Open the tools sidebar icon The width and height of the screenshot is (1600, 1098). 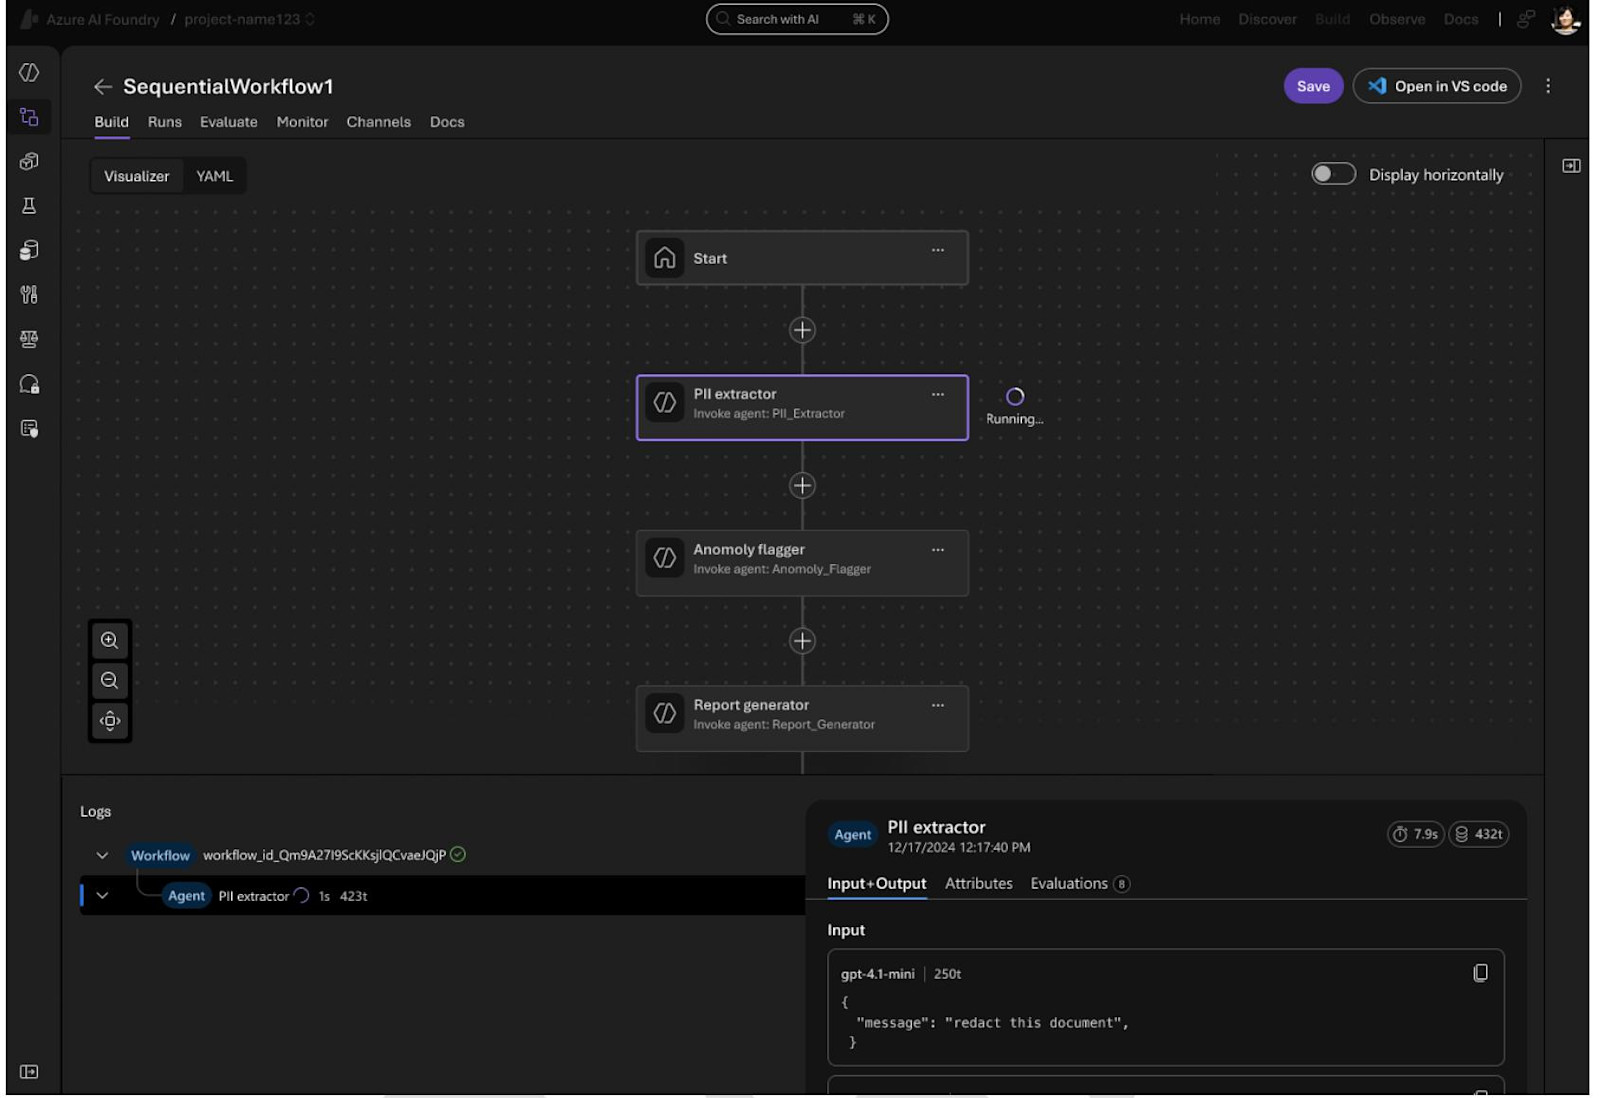[29, 294]
